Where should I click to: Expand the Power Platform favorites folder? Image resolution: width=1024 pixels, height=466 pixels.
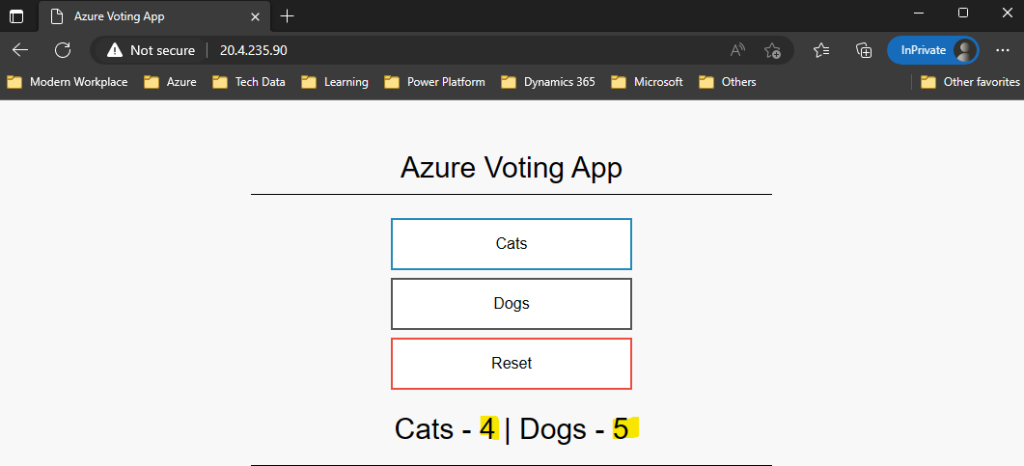pos(434,82)
